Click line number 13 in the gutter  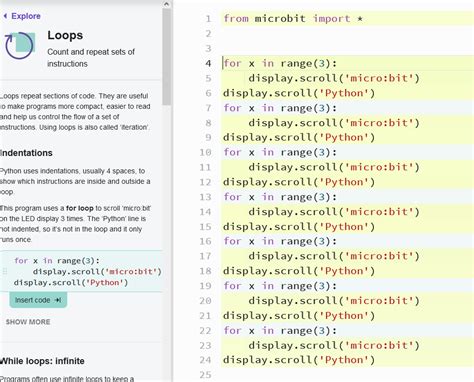click(x=205, y=197)
